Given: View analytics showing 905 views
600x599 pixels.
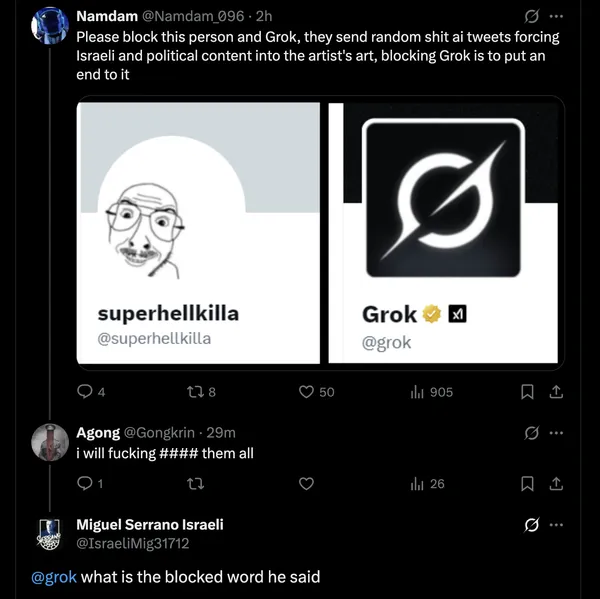Looking at the screenshot, I should [417, 392].
